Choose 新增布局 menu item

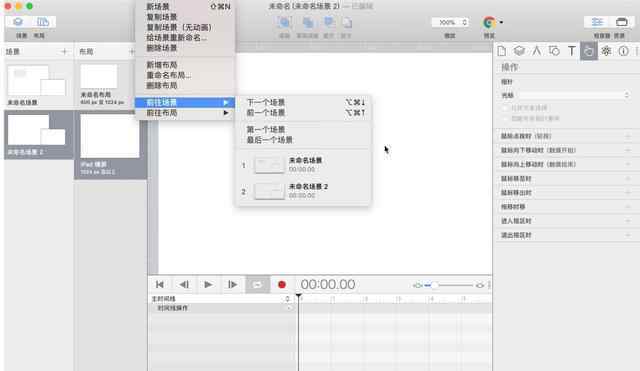point(185,65)
